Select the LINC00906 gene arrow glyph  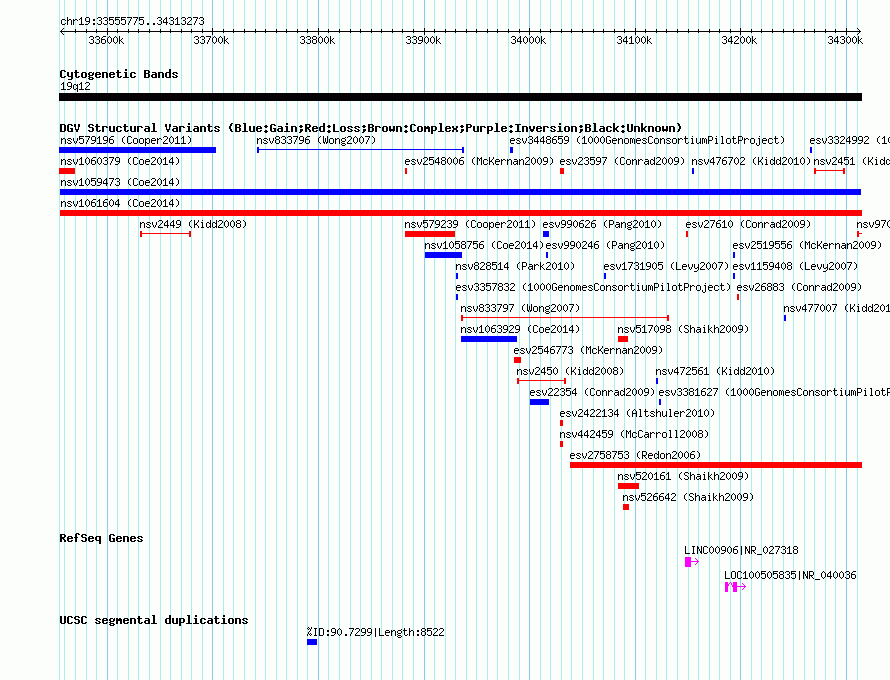coord(691,562)
